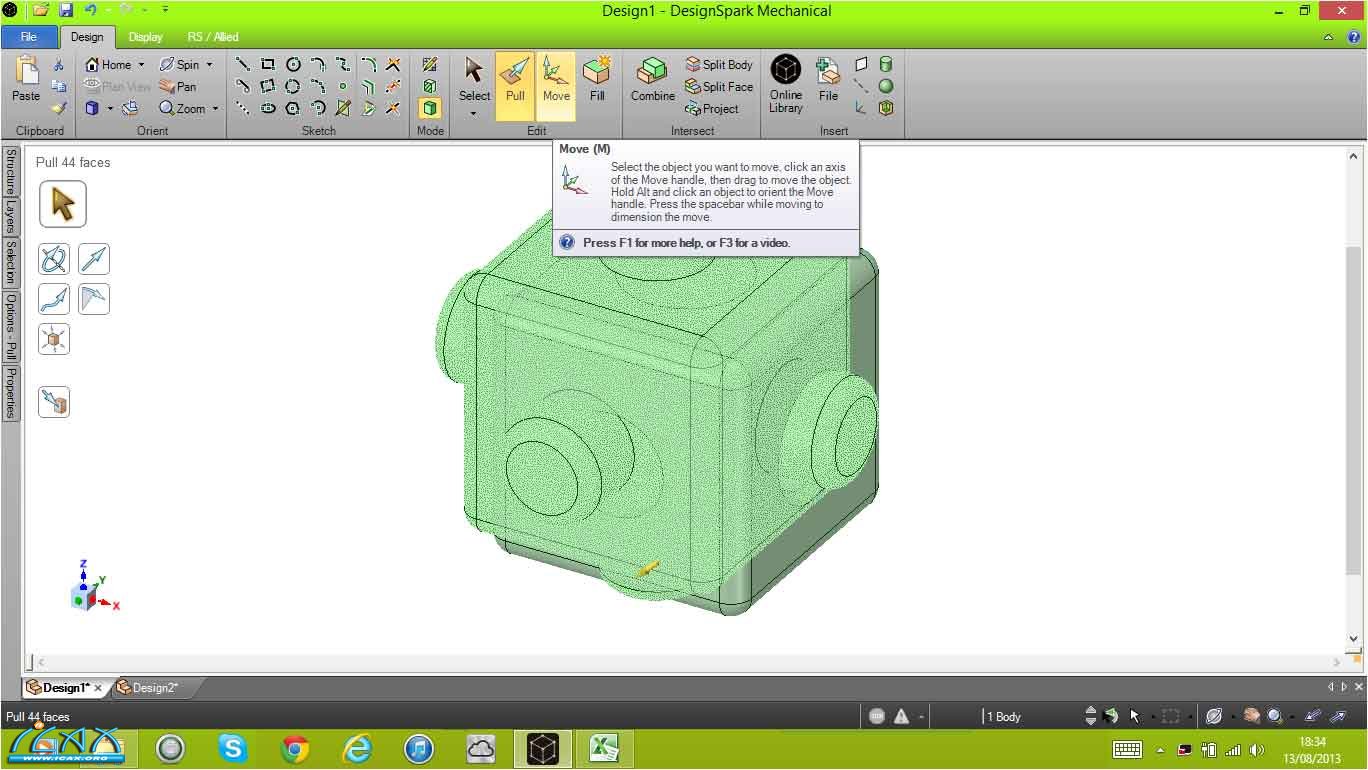Open the Zoom dropdown arrow
Viewport: 1368px width, 770px height.
point(215,109)
